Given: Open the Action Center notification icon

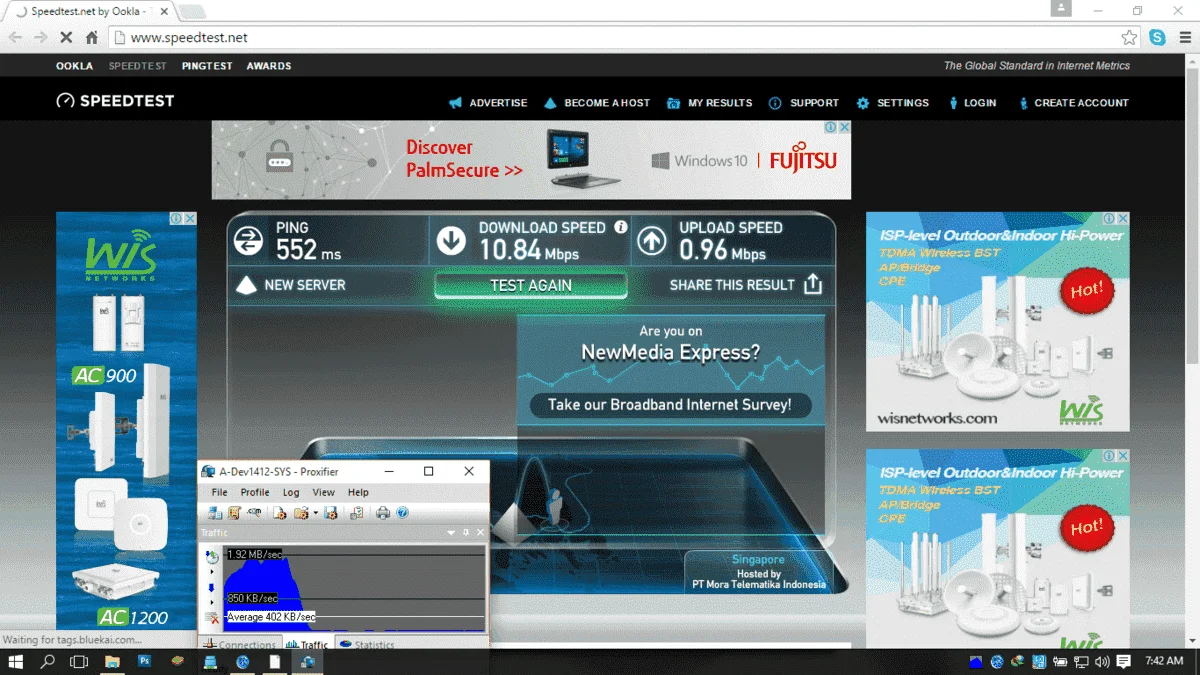Looking at the screenshot, I should click(x=1123, y=661).
